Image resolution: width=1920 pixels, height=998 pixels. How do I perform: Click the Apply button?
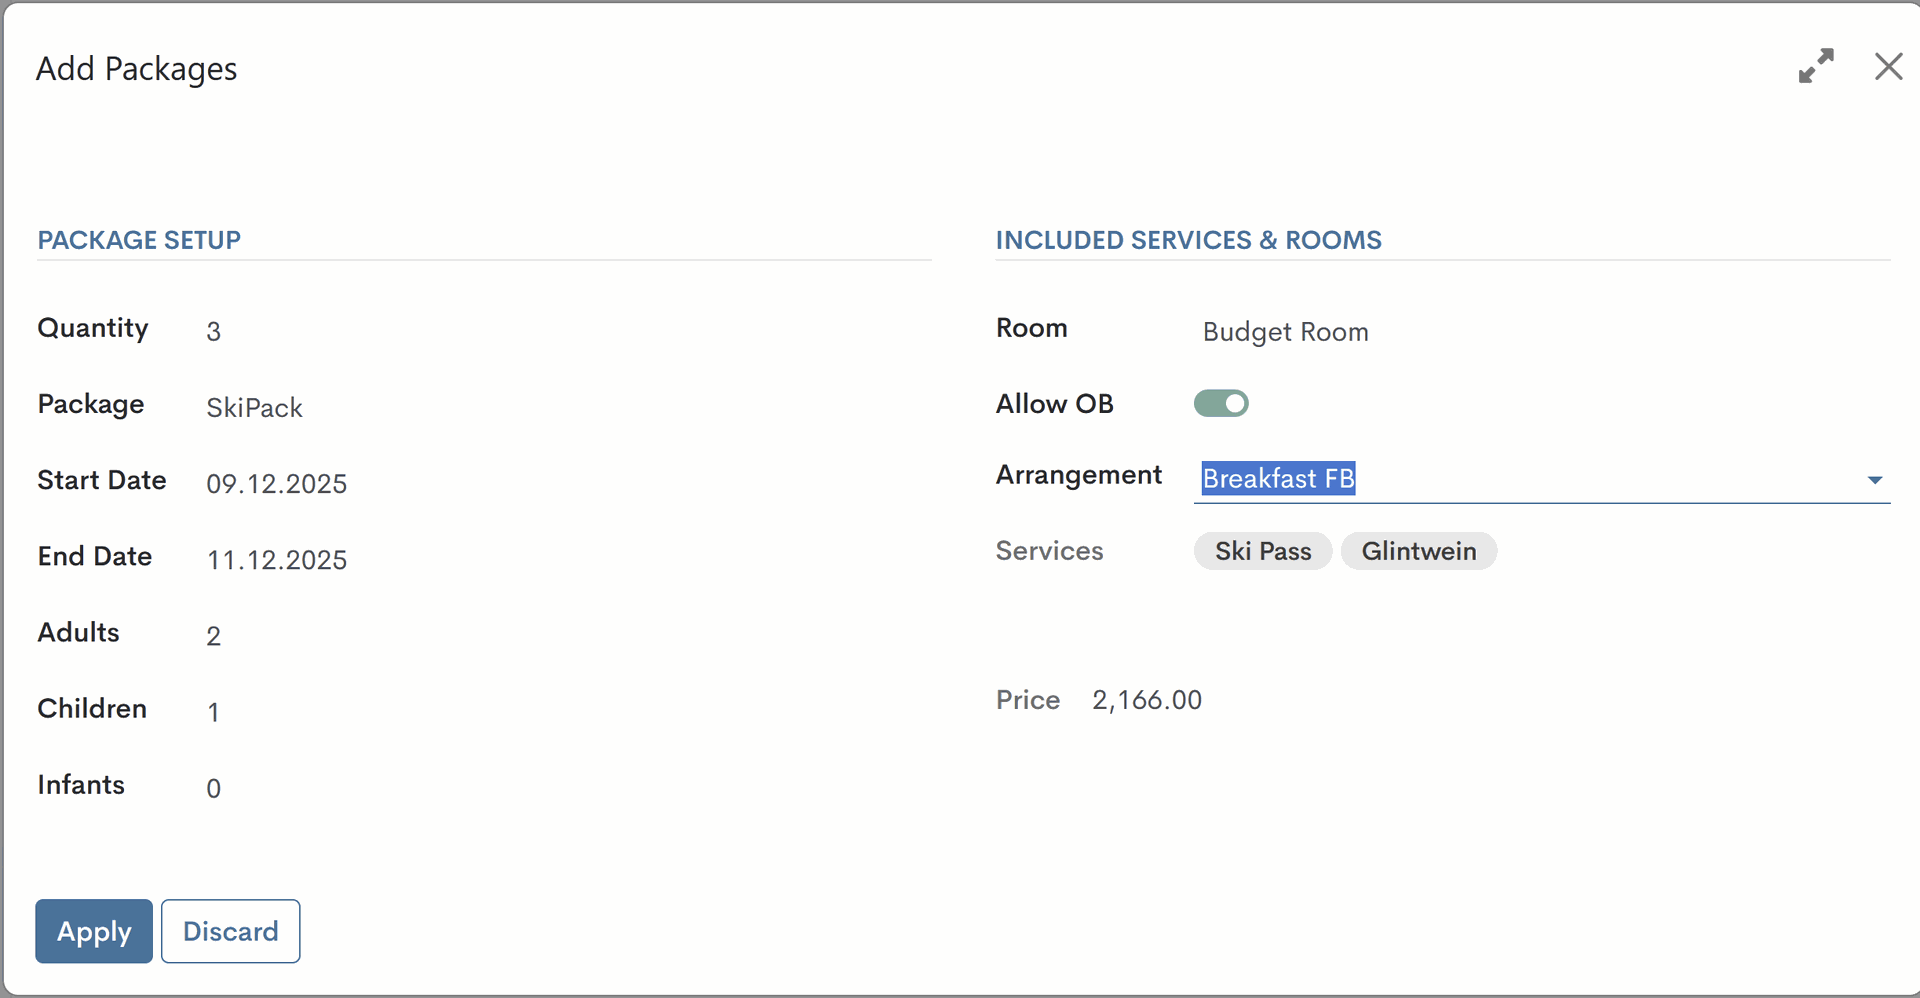pyautogui.click(x=94, y=931)
